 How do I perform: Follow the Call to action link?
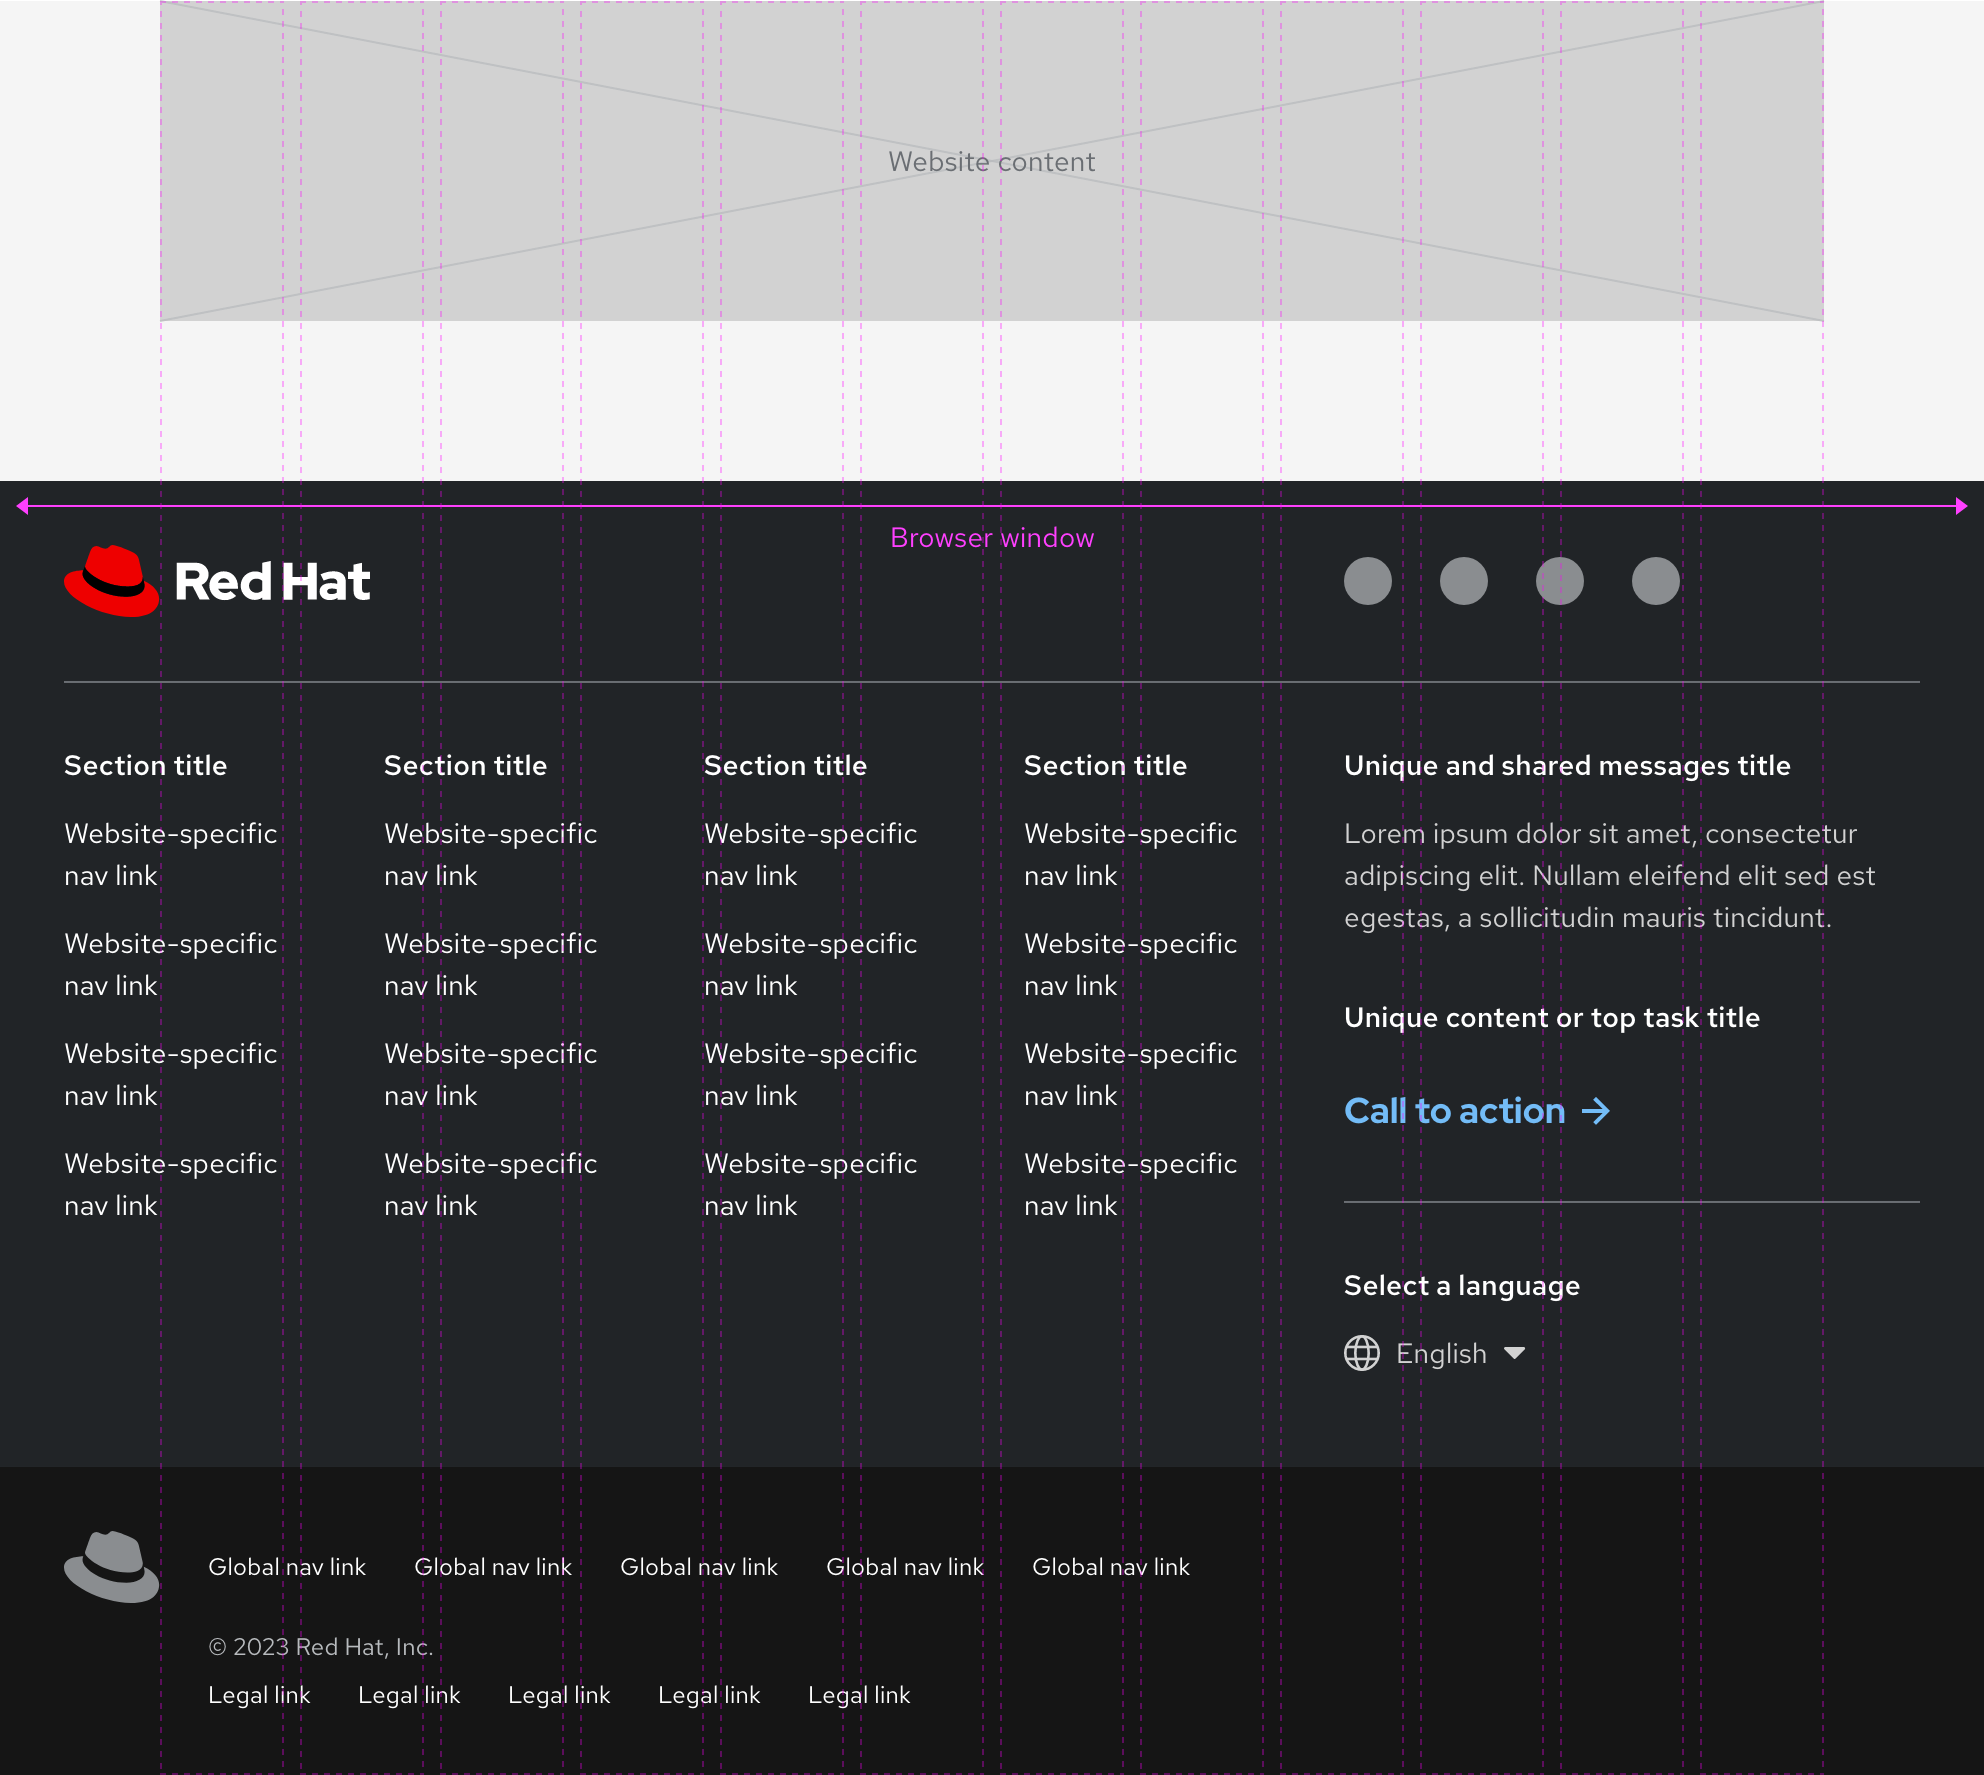coord(1454,1111)
